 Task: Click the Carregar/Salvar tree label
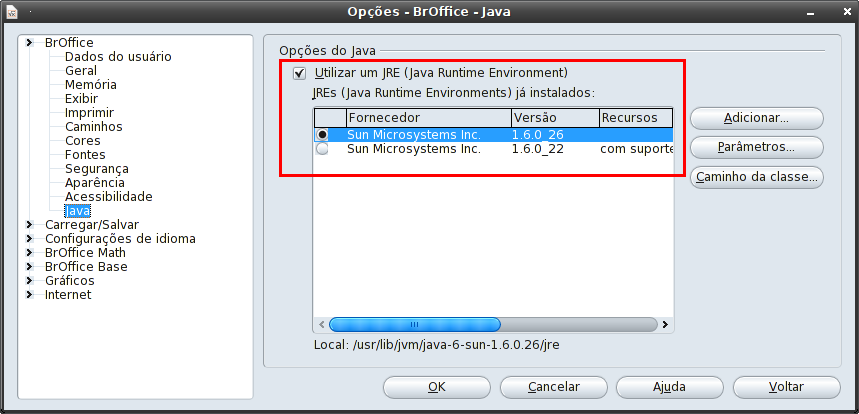(92, 225)
